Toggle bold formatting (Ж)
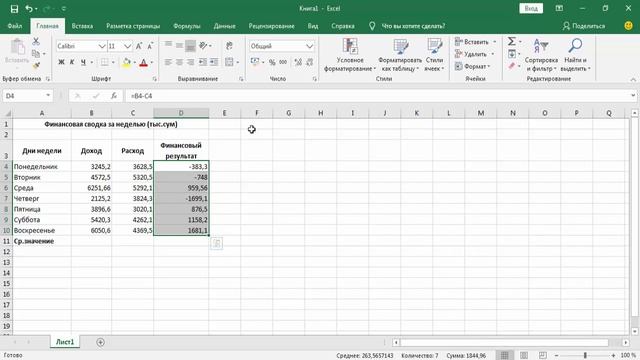The image size is (640, 360). pos(61,62)
